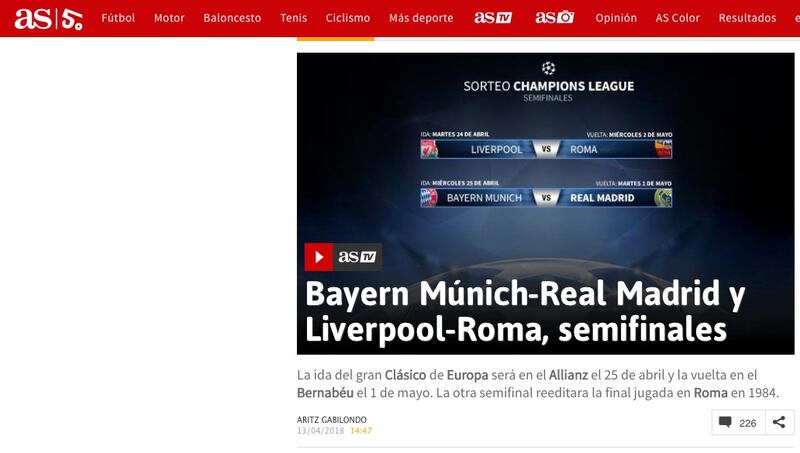This screenshot has height=453, width=800.
Task: Select Tenis in navigation bar
Action: click(293, 18)
